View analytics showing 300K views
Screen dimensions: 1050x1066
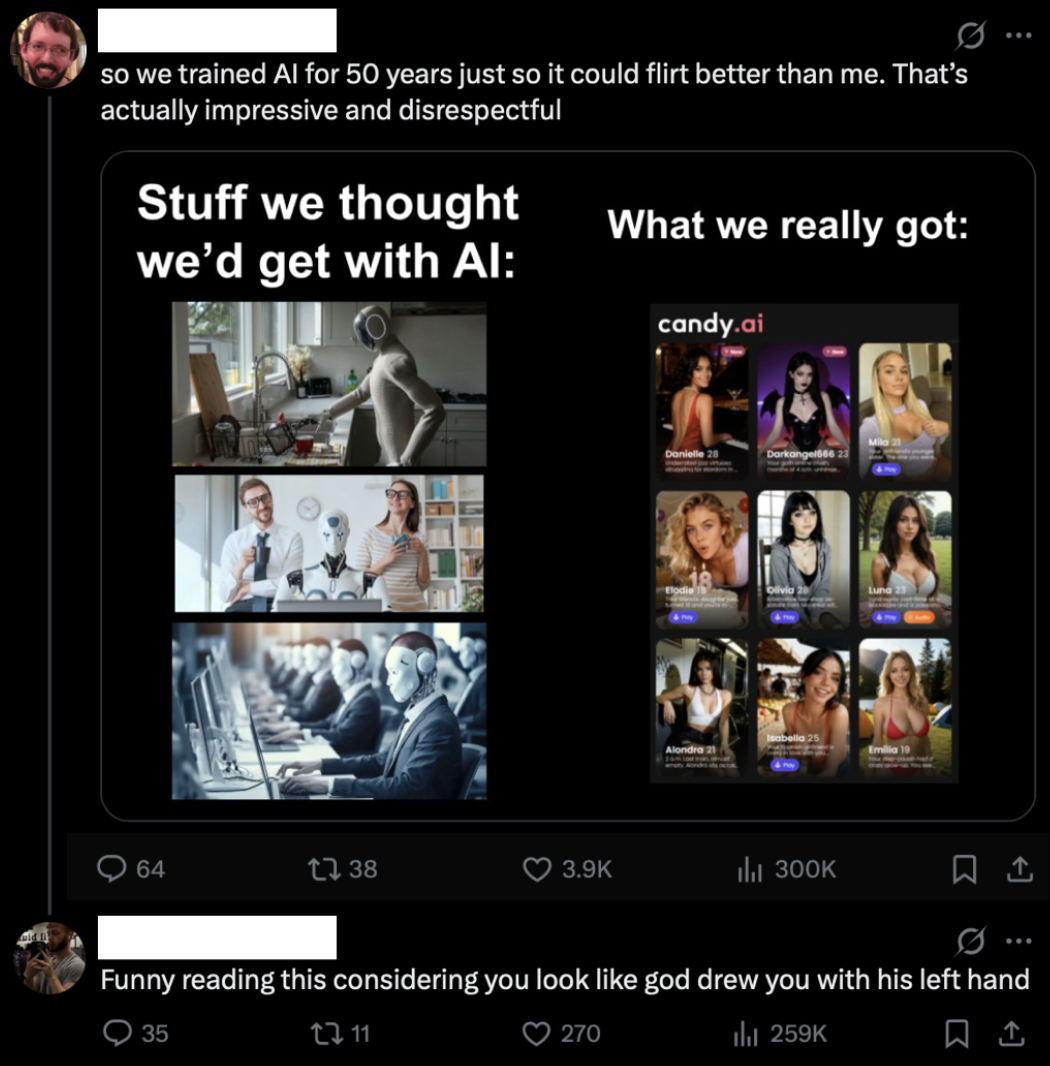tap(750, 868)
